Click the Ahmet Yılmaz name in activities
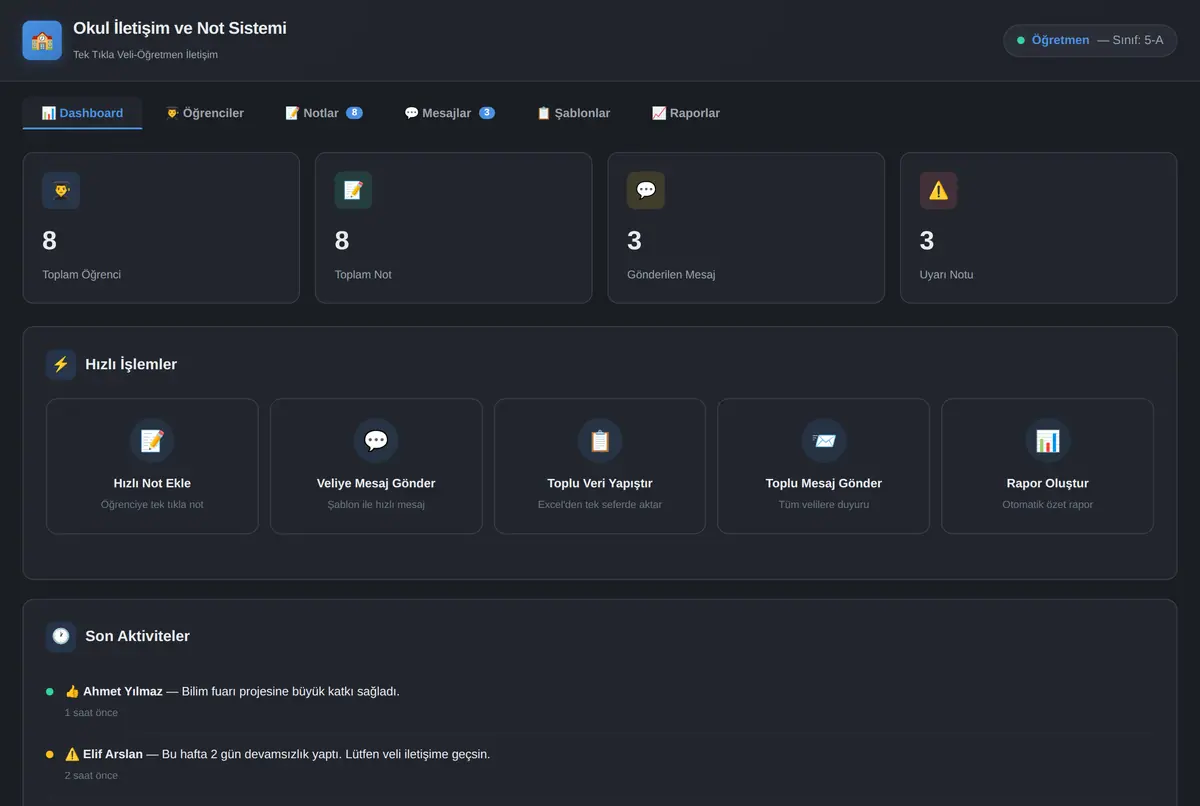 (x=123, y=691)
